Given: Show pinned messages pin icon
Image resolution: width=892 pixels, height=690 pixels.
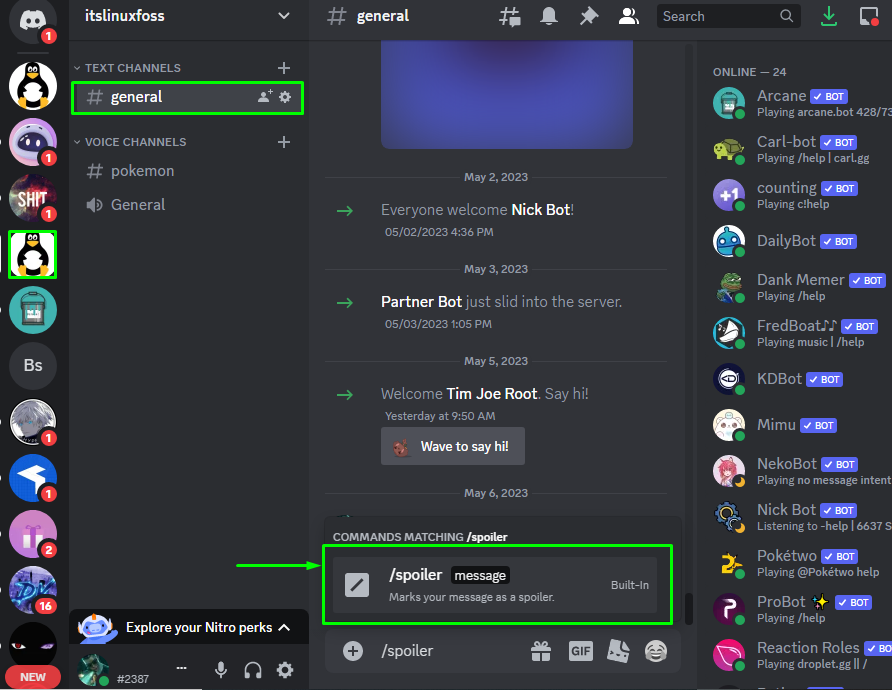Looking at the screenshot, I should [x=589, y=16].
